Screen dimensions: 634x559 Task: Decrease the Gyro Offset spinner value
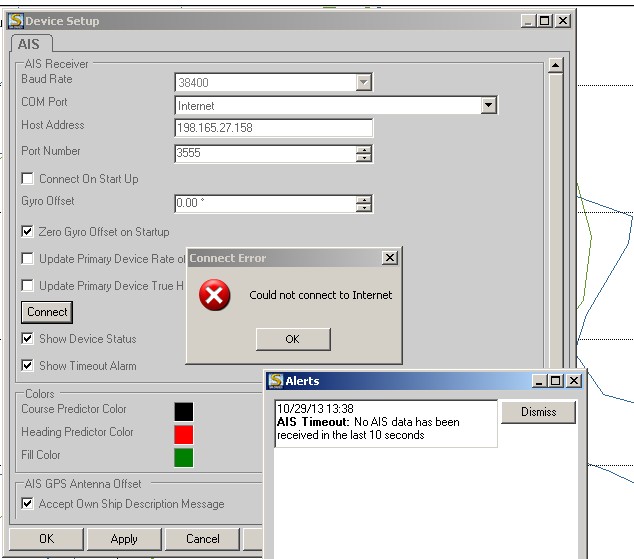click(364, 208)
